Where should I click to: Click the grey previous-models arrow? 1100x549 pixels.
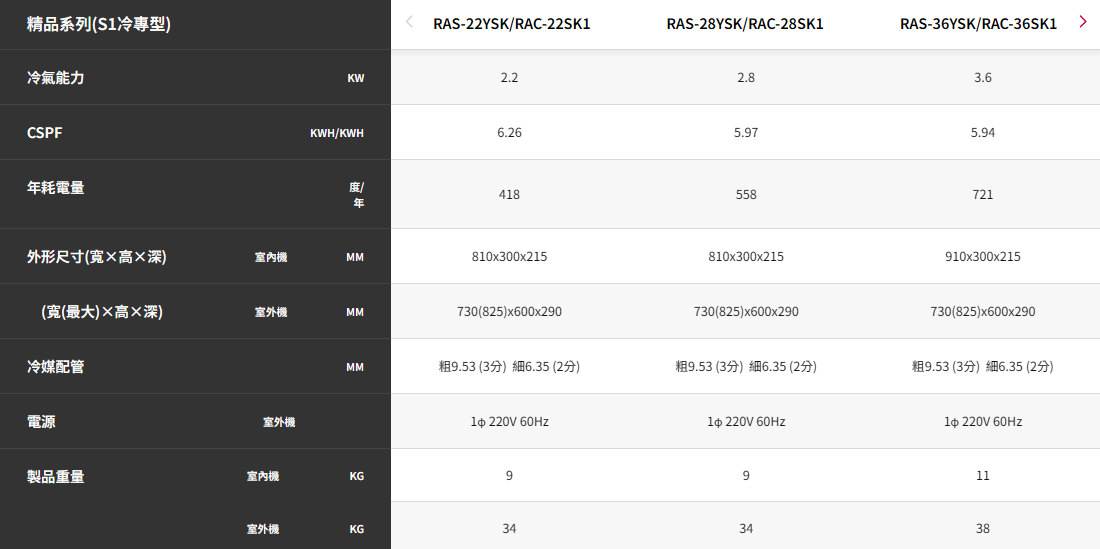point(409,22)
